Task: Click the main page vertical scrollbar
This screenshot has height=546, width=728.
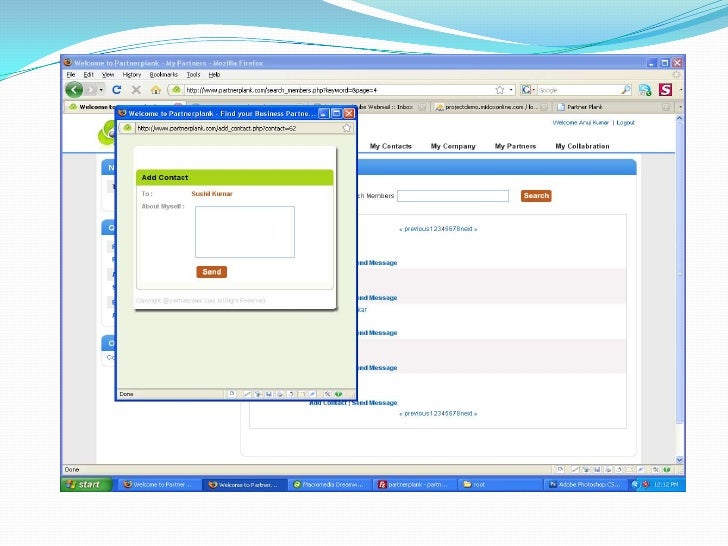Action: 679,273
